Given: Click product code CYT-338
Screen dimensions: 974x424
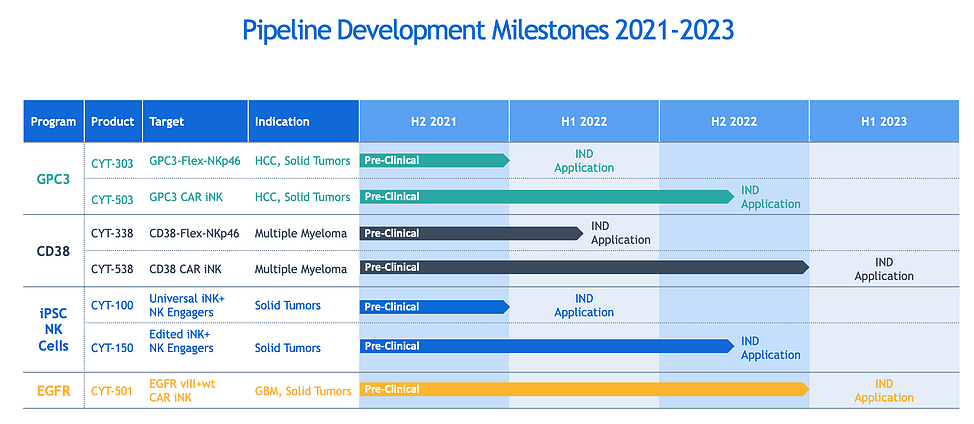Looking at the screenshot, I should click(x=112, y=234).
